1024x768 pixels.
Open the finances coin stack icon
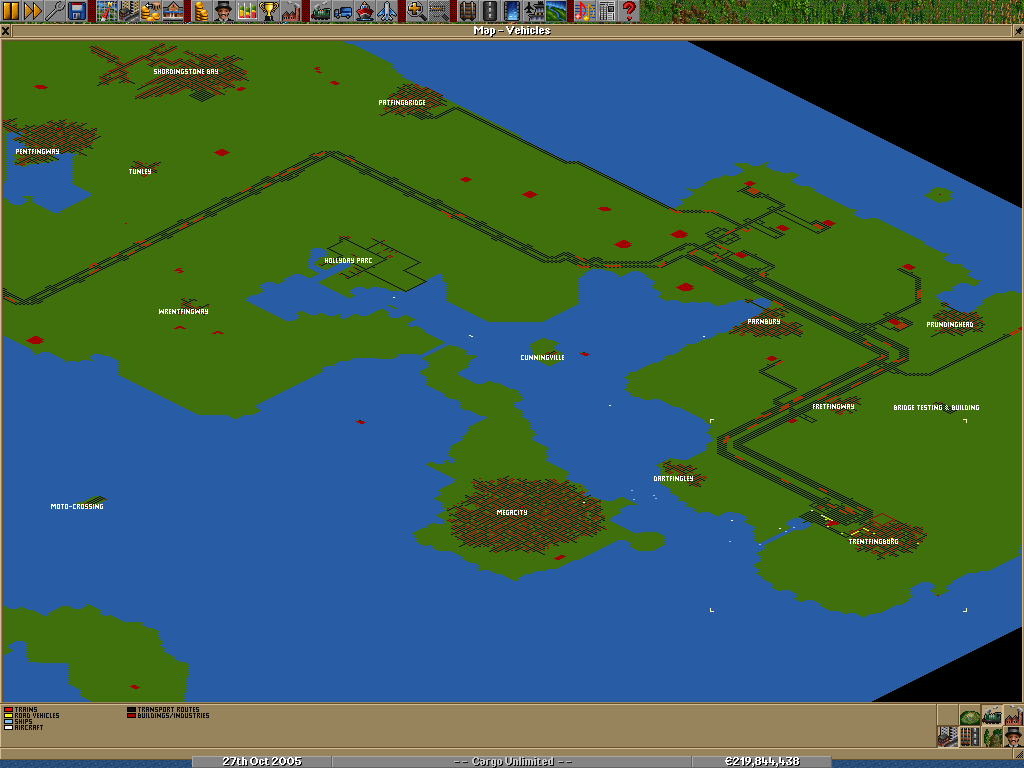(x=202, y=11)
